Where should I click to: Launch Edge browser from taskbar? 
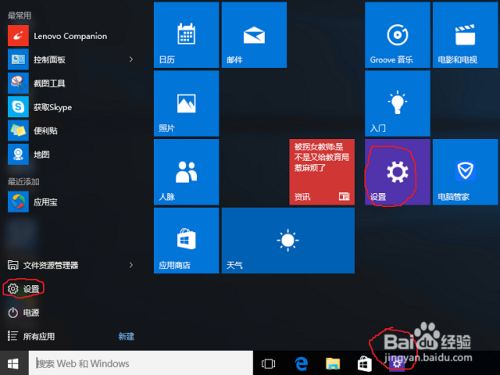click(x=301, y=363)
